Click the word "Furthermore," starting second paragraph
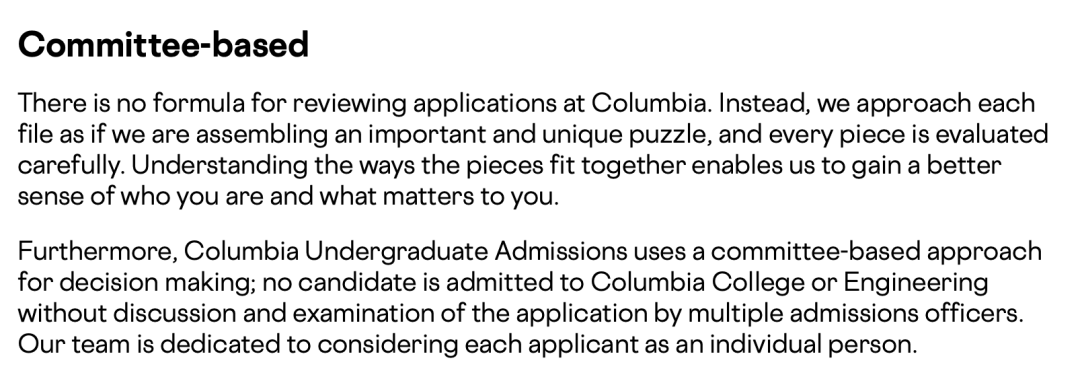This screenshot has width=1080, height=381. click(x=98, y=251)
